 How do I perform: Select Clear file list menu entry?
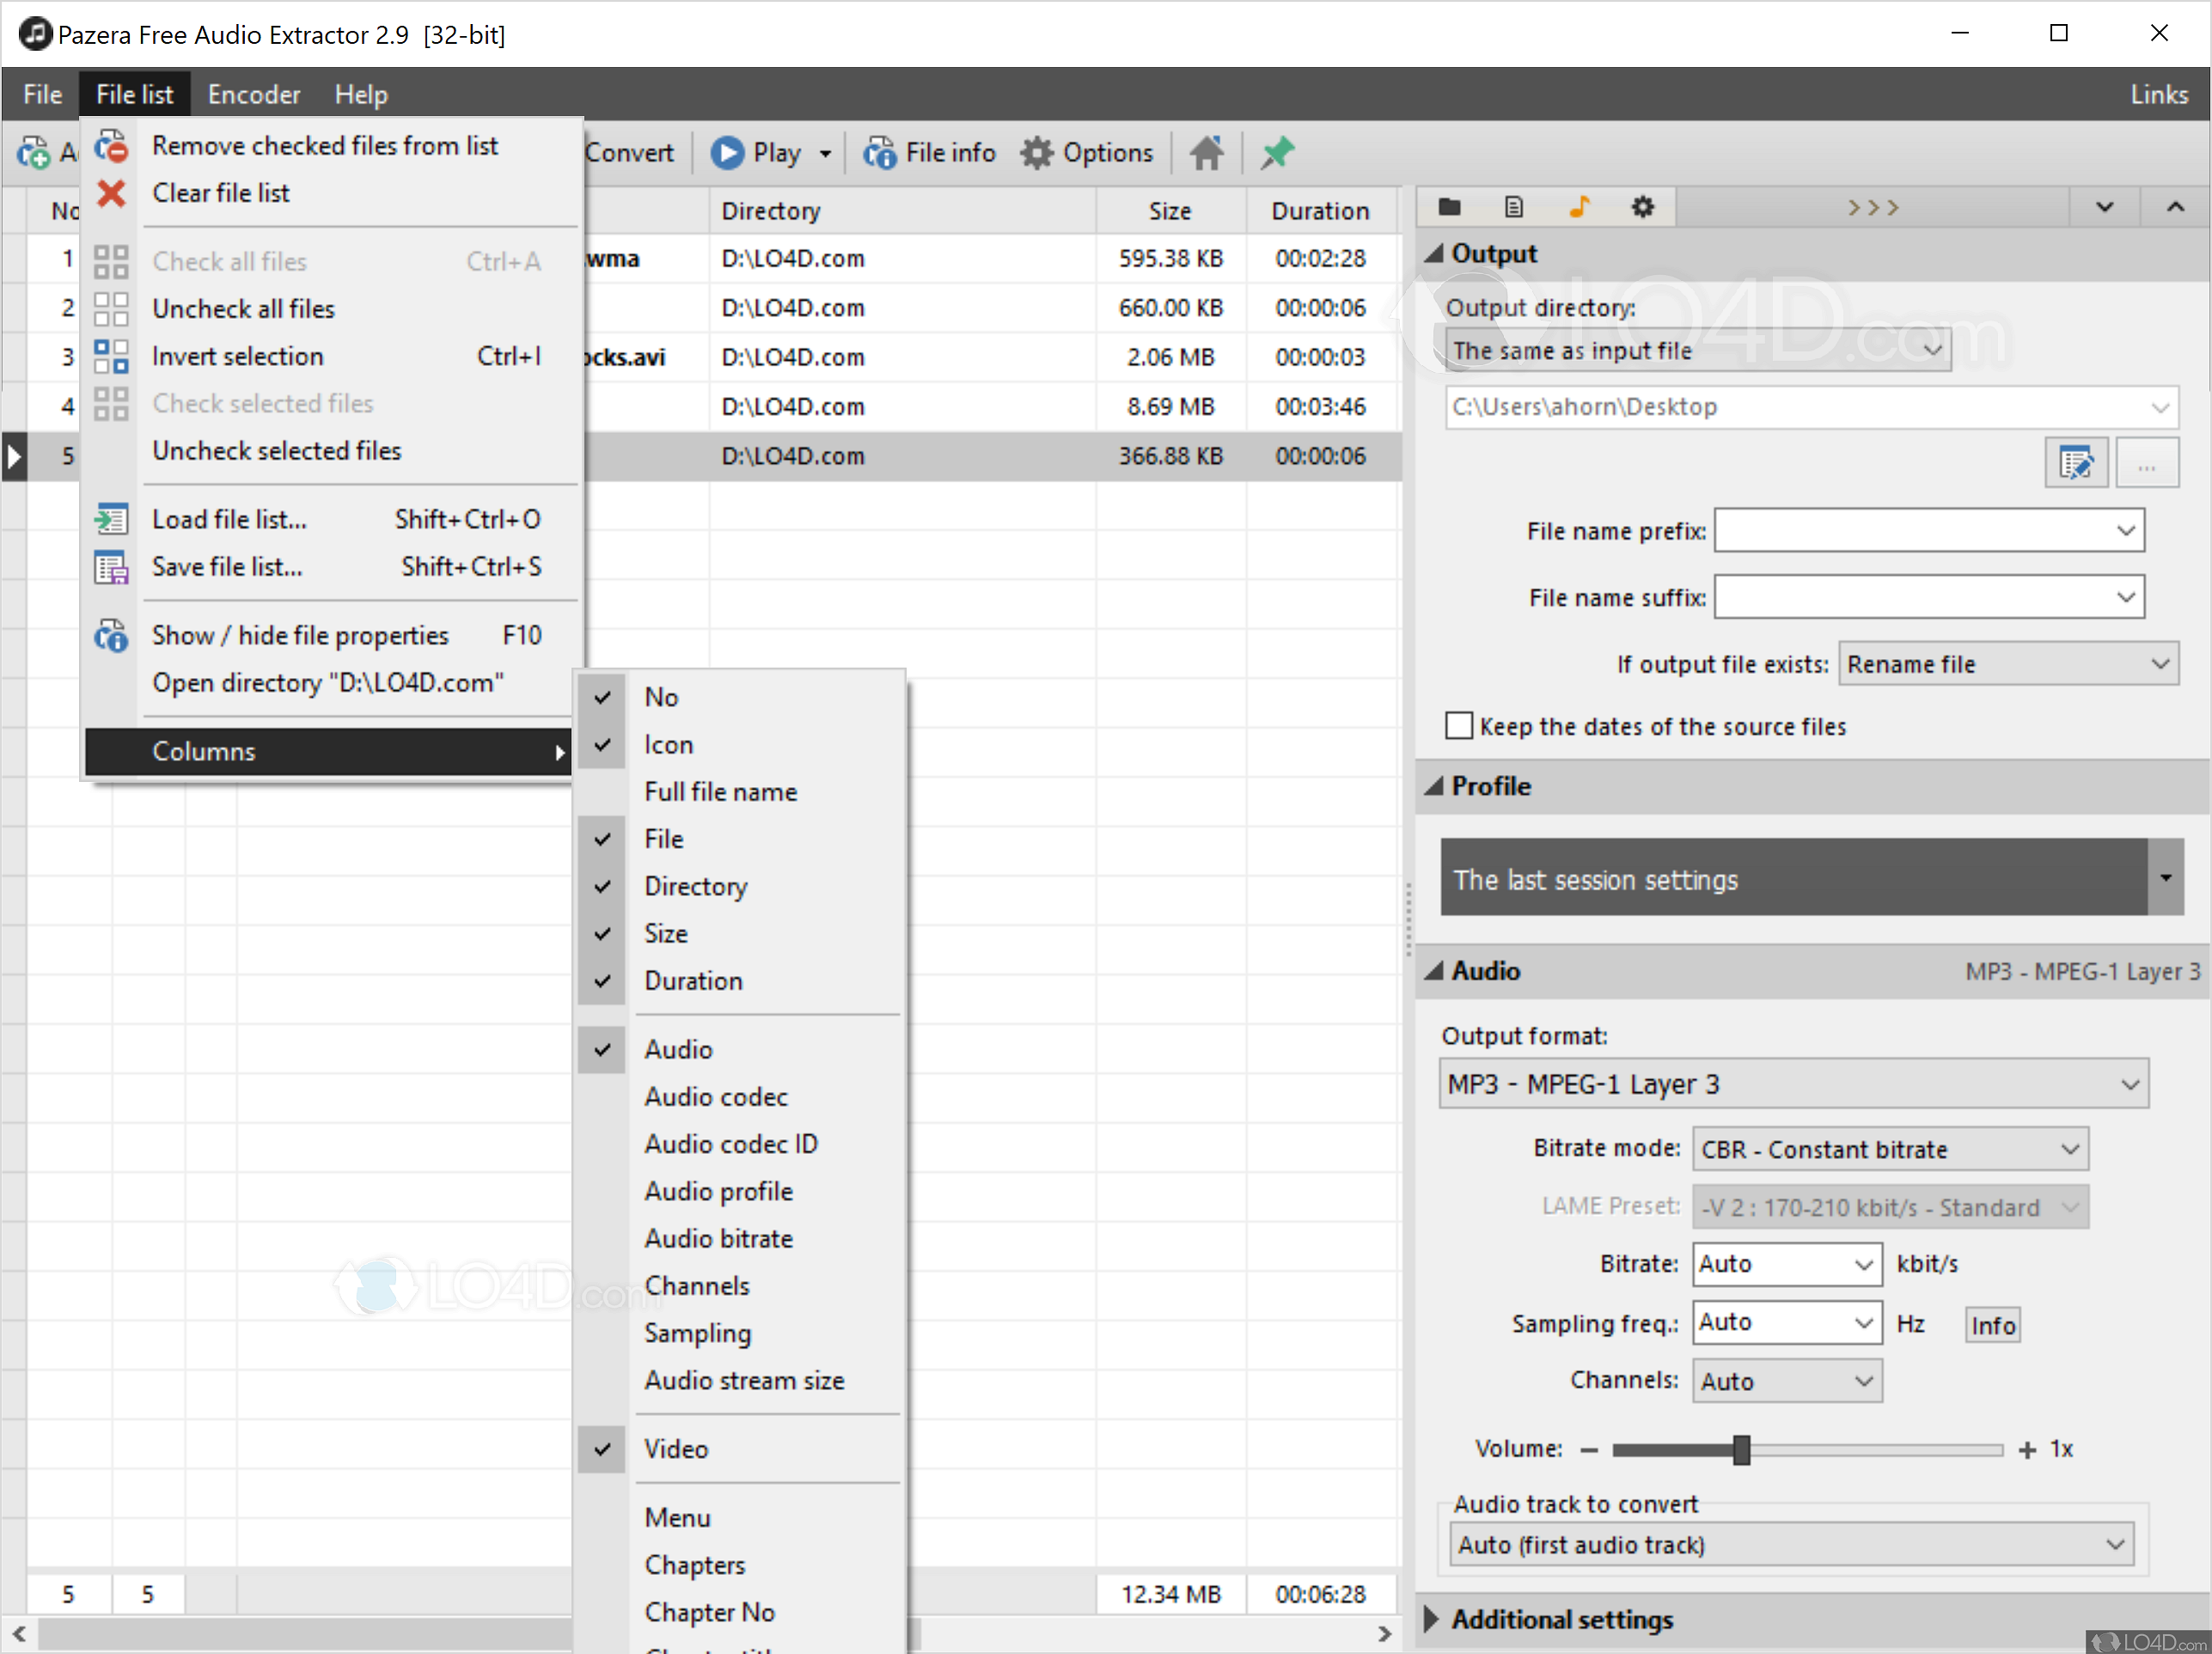(221, 193)
